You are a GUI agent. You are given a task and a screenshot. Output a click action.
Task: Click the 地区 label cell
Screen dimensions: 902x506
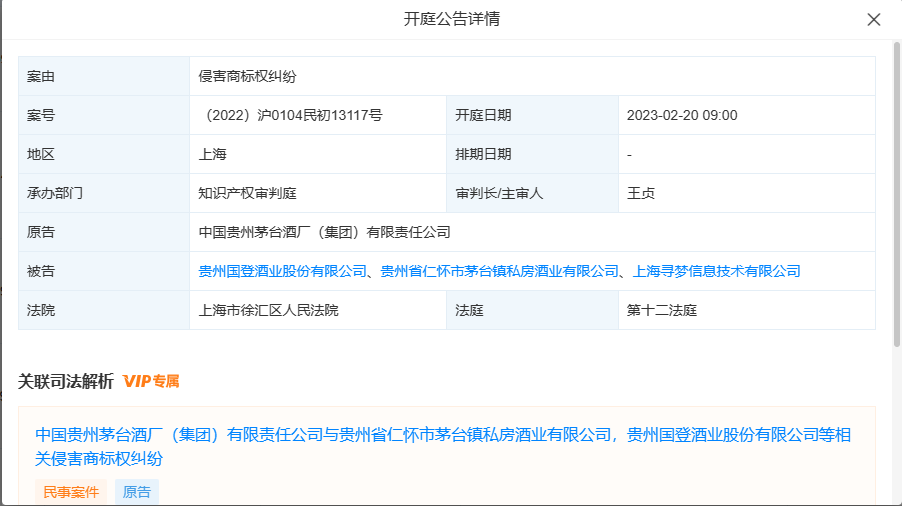point(104,154)
